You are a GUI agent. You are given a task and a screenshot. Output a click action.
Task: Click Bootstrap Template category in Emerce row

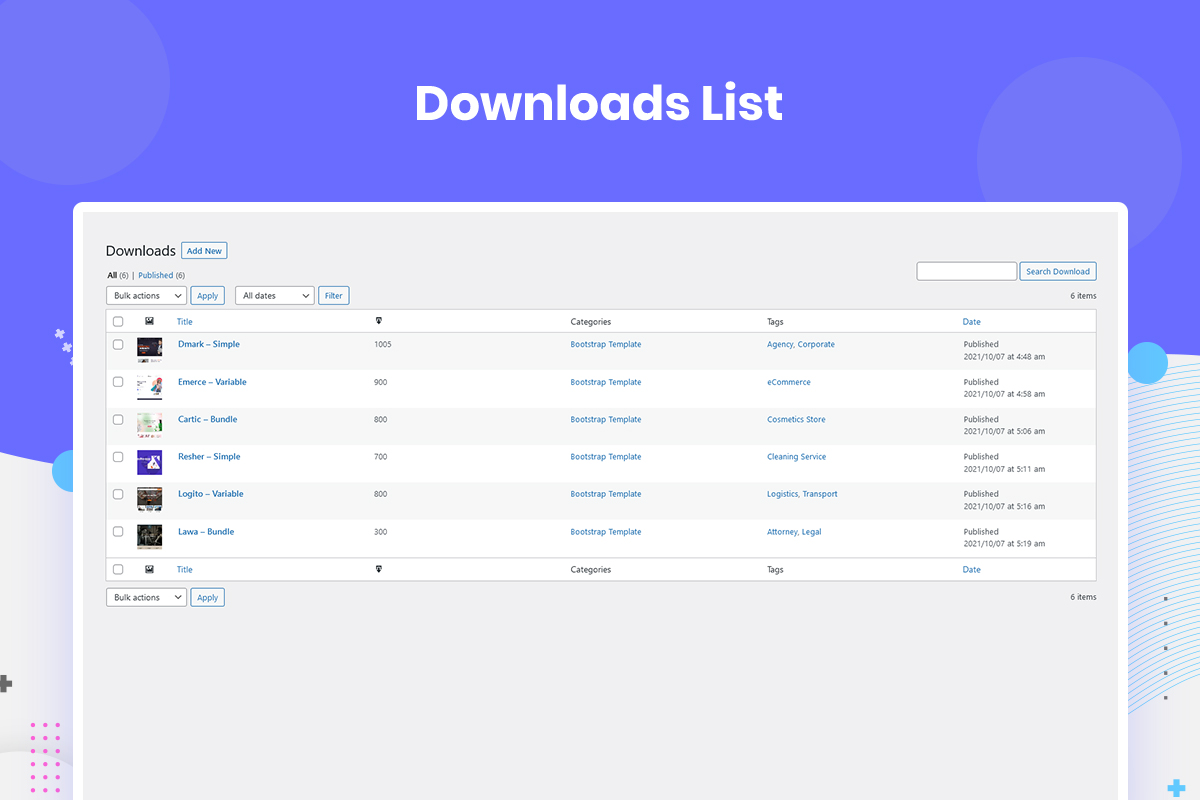pyautogui.click(x=606, y=382)
